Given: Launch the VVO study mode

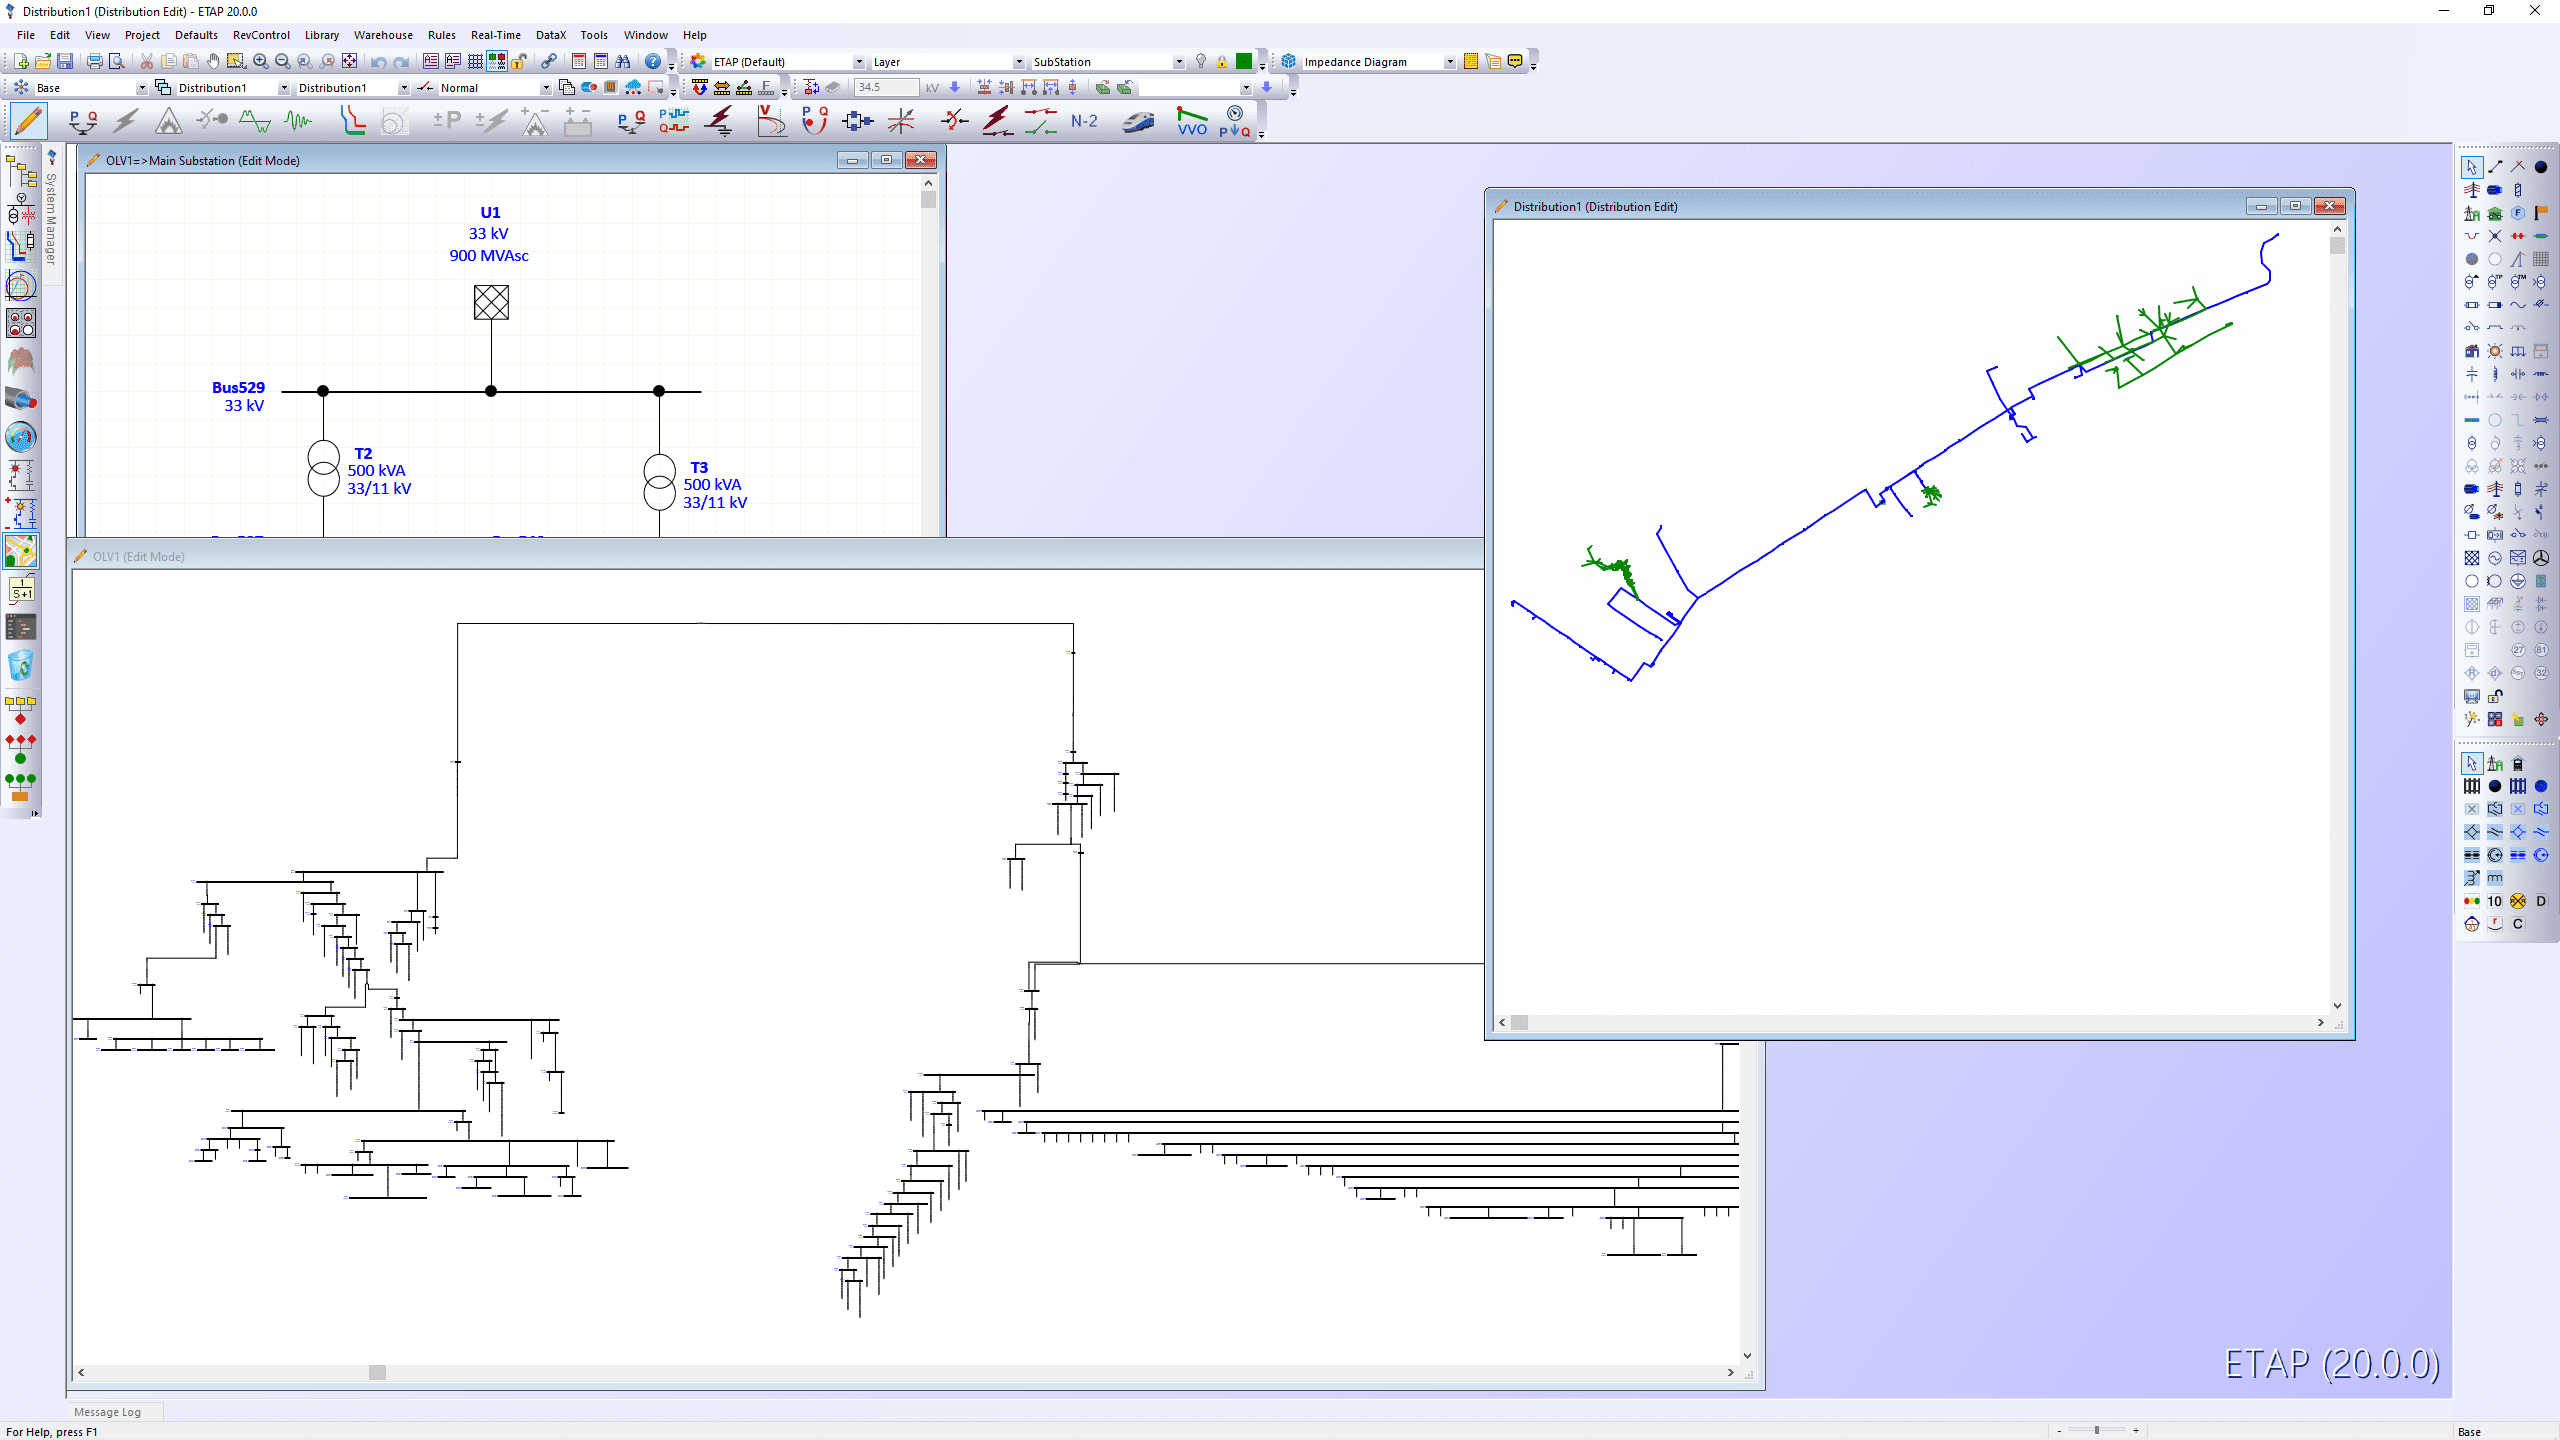Looking at the screenshot, I should (1191, 121).
